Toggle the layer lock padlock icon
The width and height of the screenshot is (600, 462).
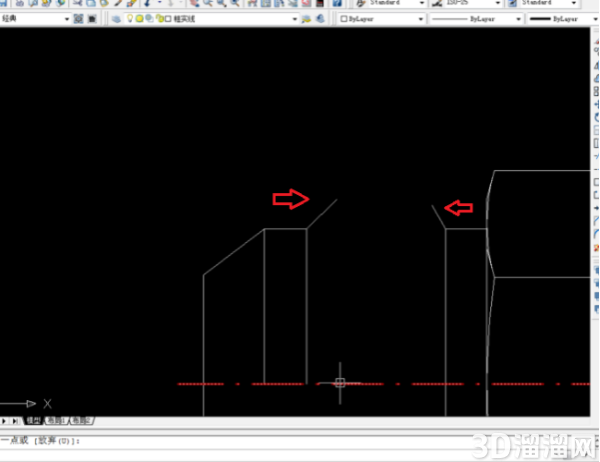[160, 18]
